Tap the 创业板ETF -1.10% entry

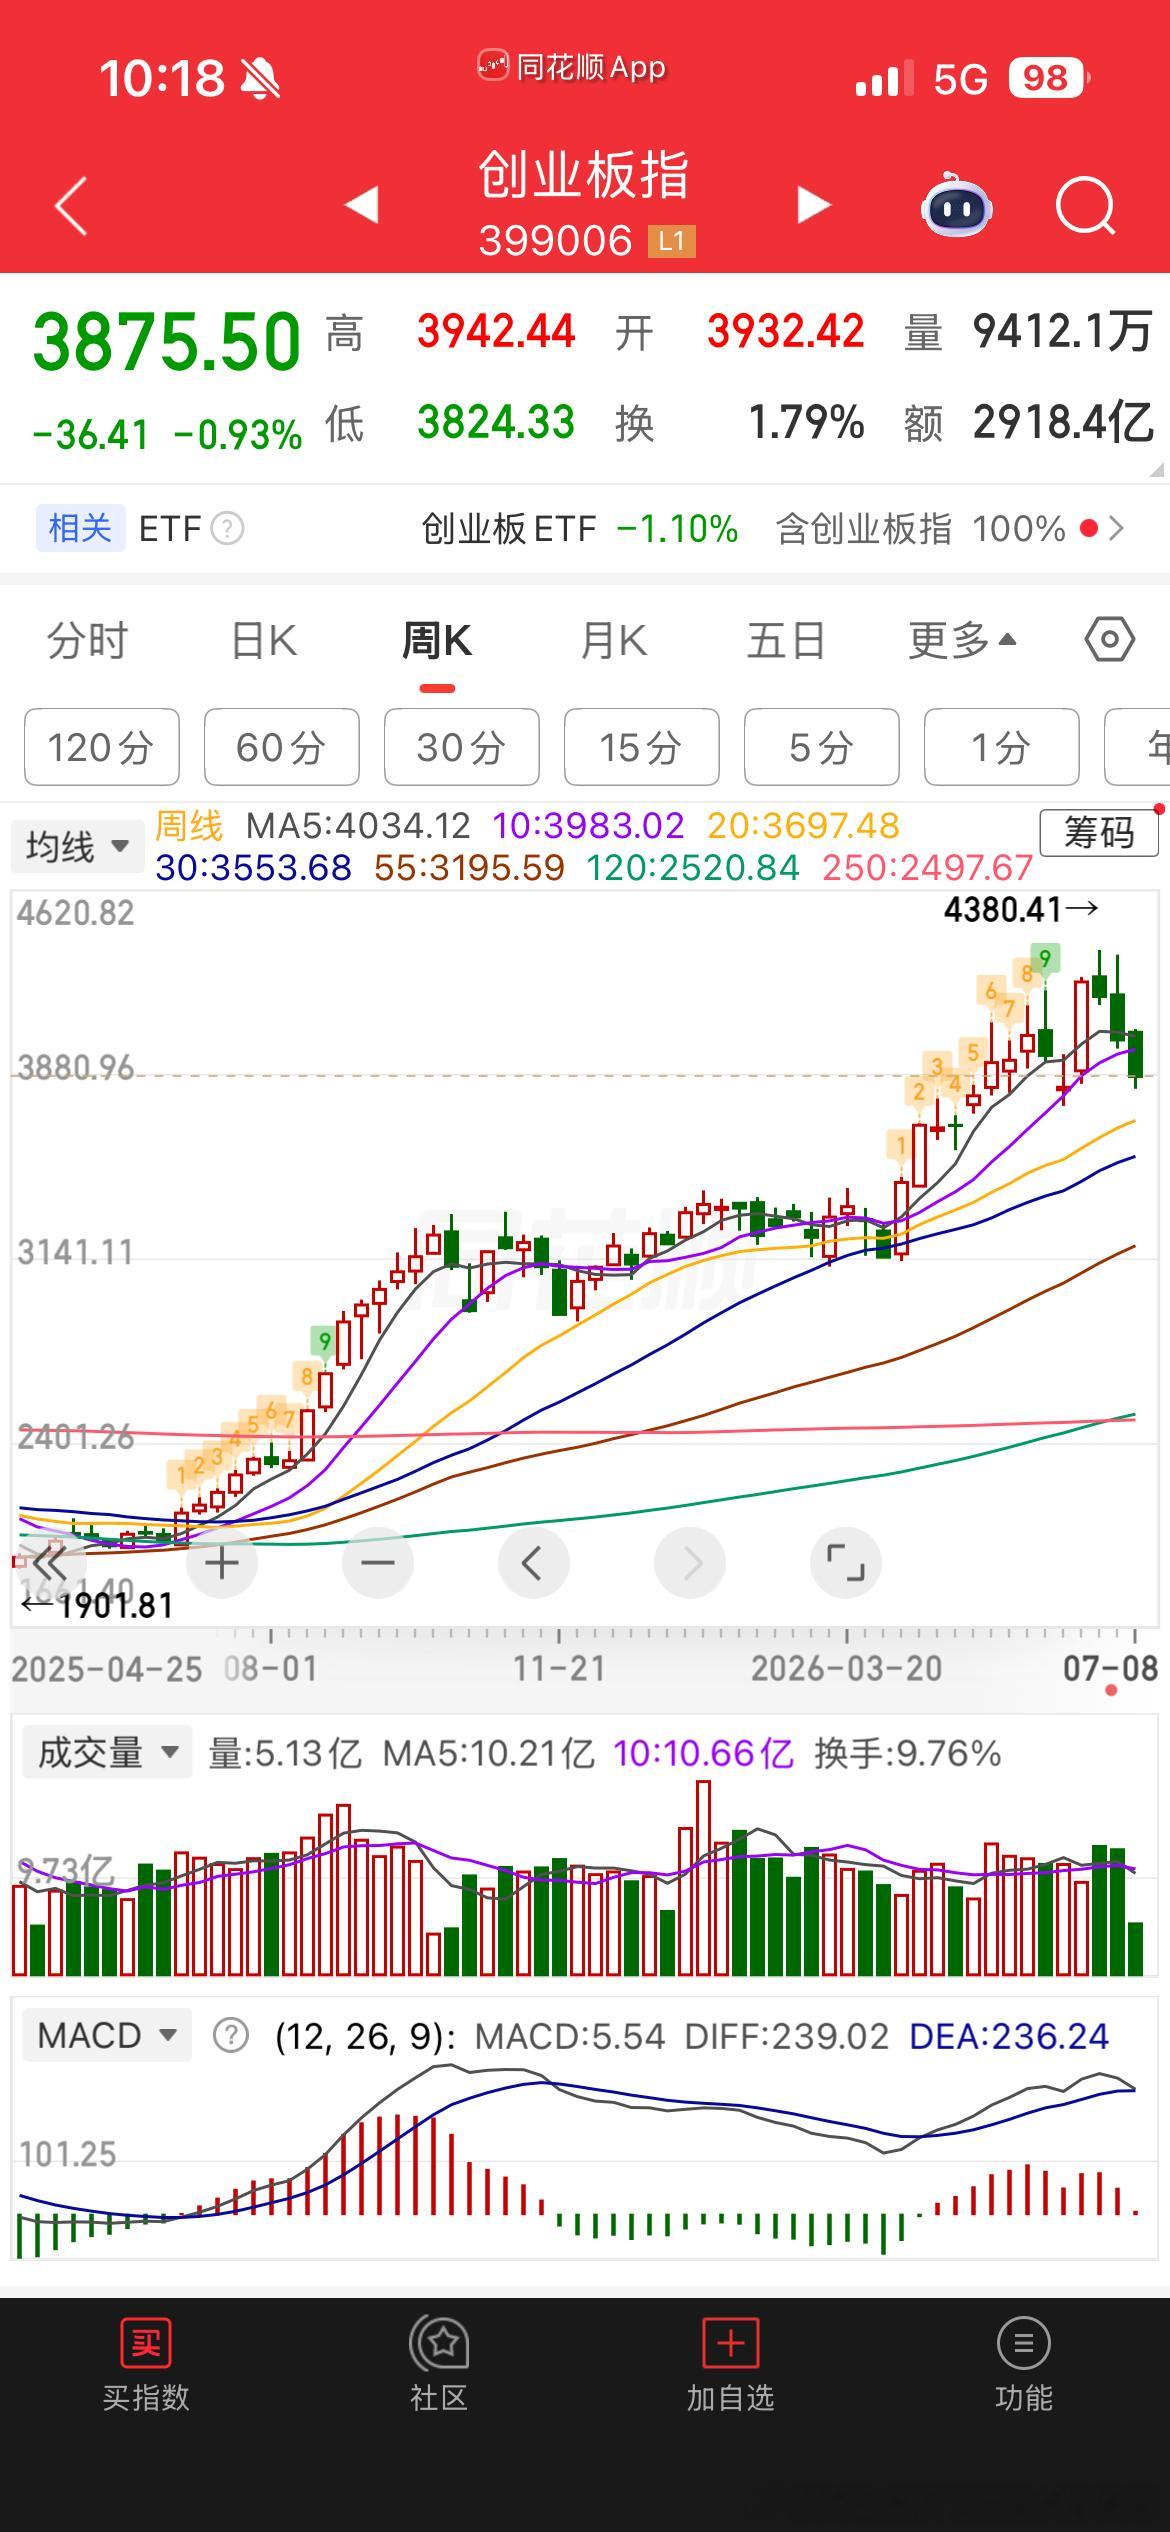click(x=579, y=528)
